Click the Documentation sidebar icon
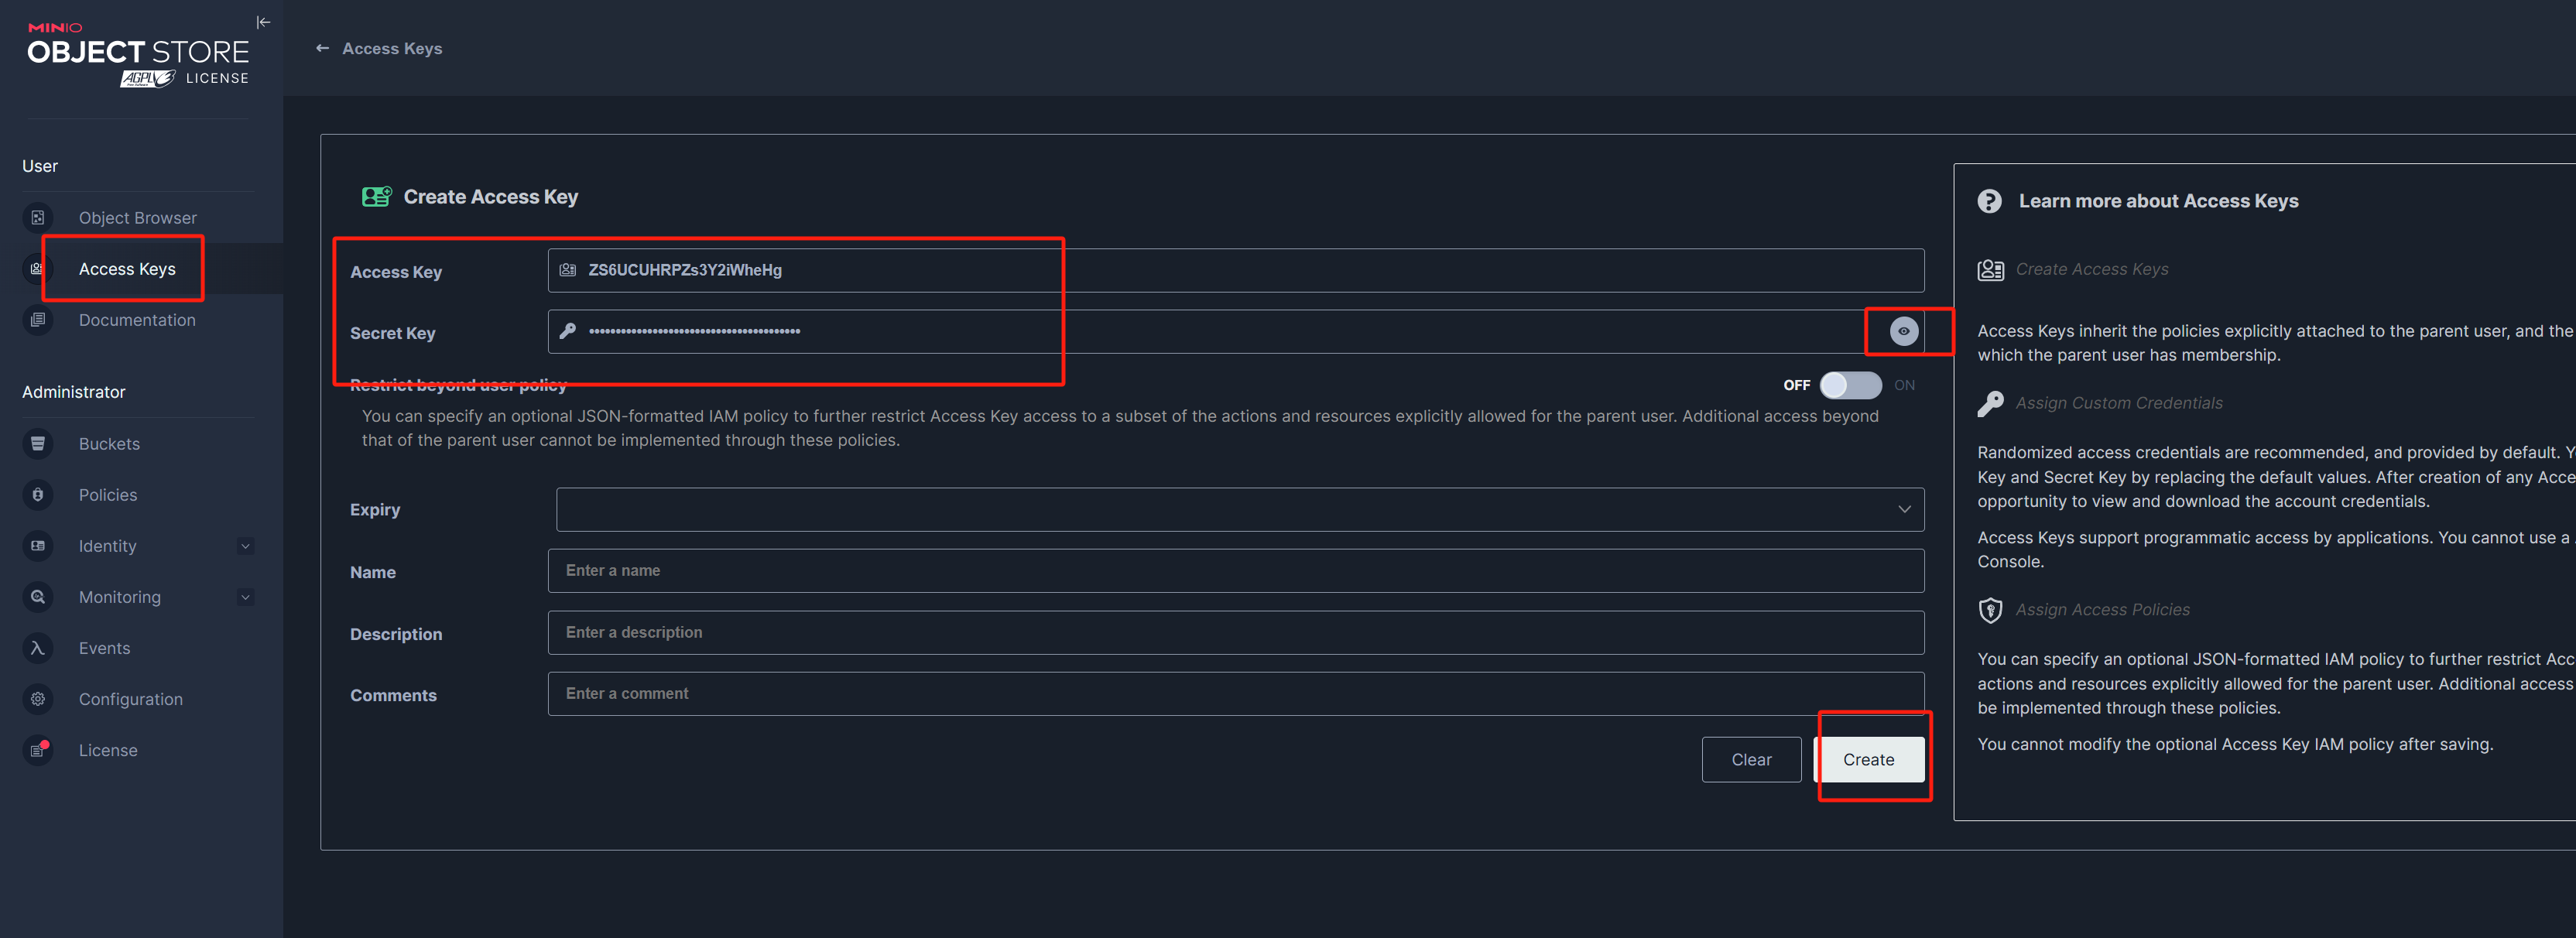This screenshot has height=938, width=2576. pos(38,319)
